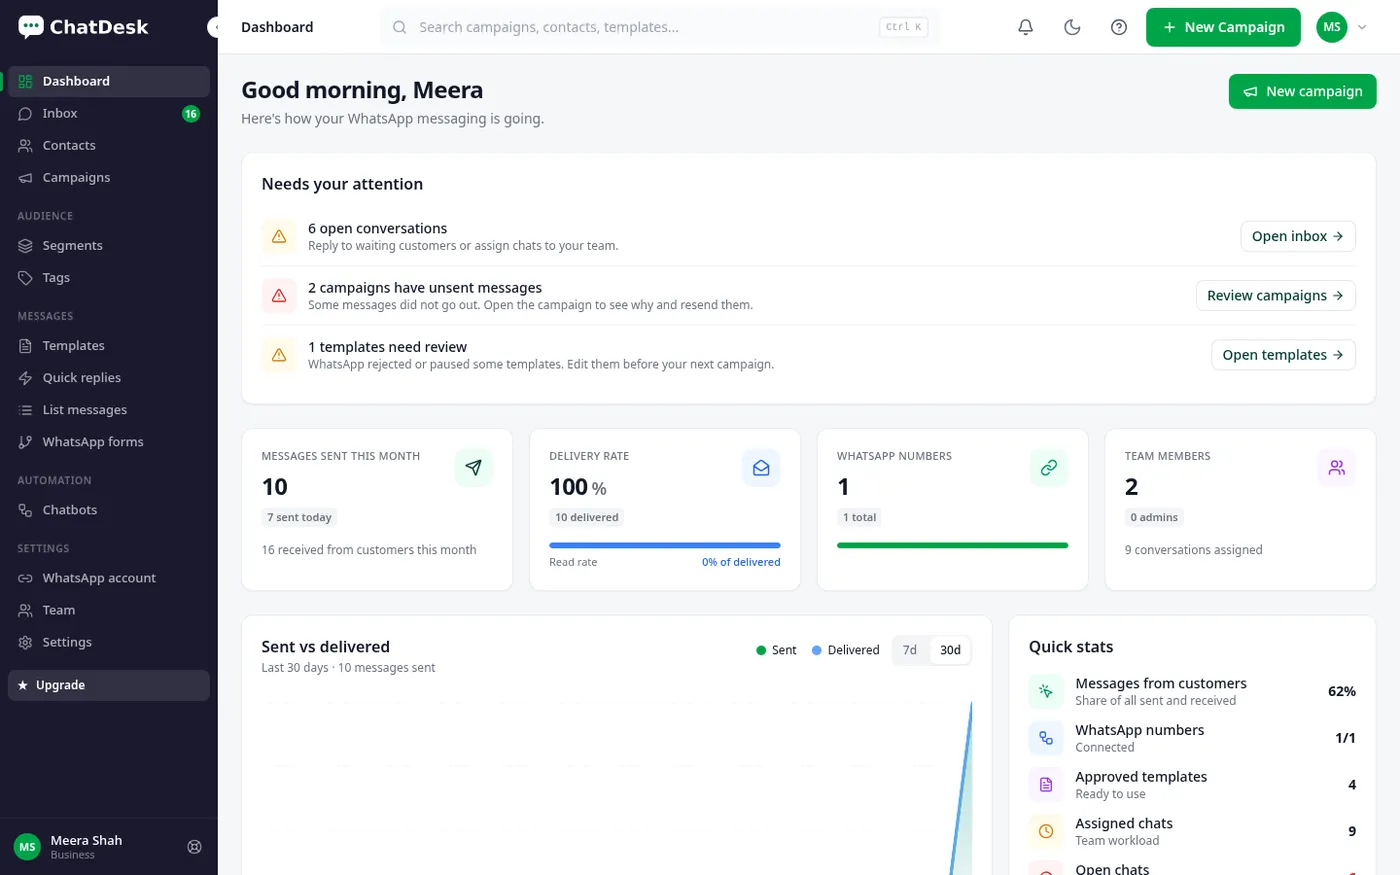Screen dimensions: 1400x875
Task: Click the open conversations warning icon
Action: tap(279, 237)
